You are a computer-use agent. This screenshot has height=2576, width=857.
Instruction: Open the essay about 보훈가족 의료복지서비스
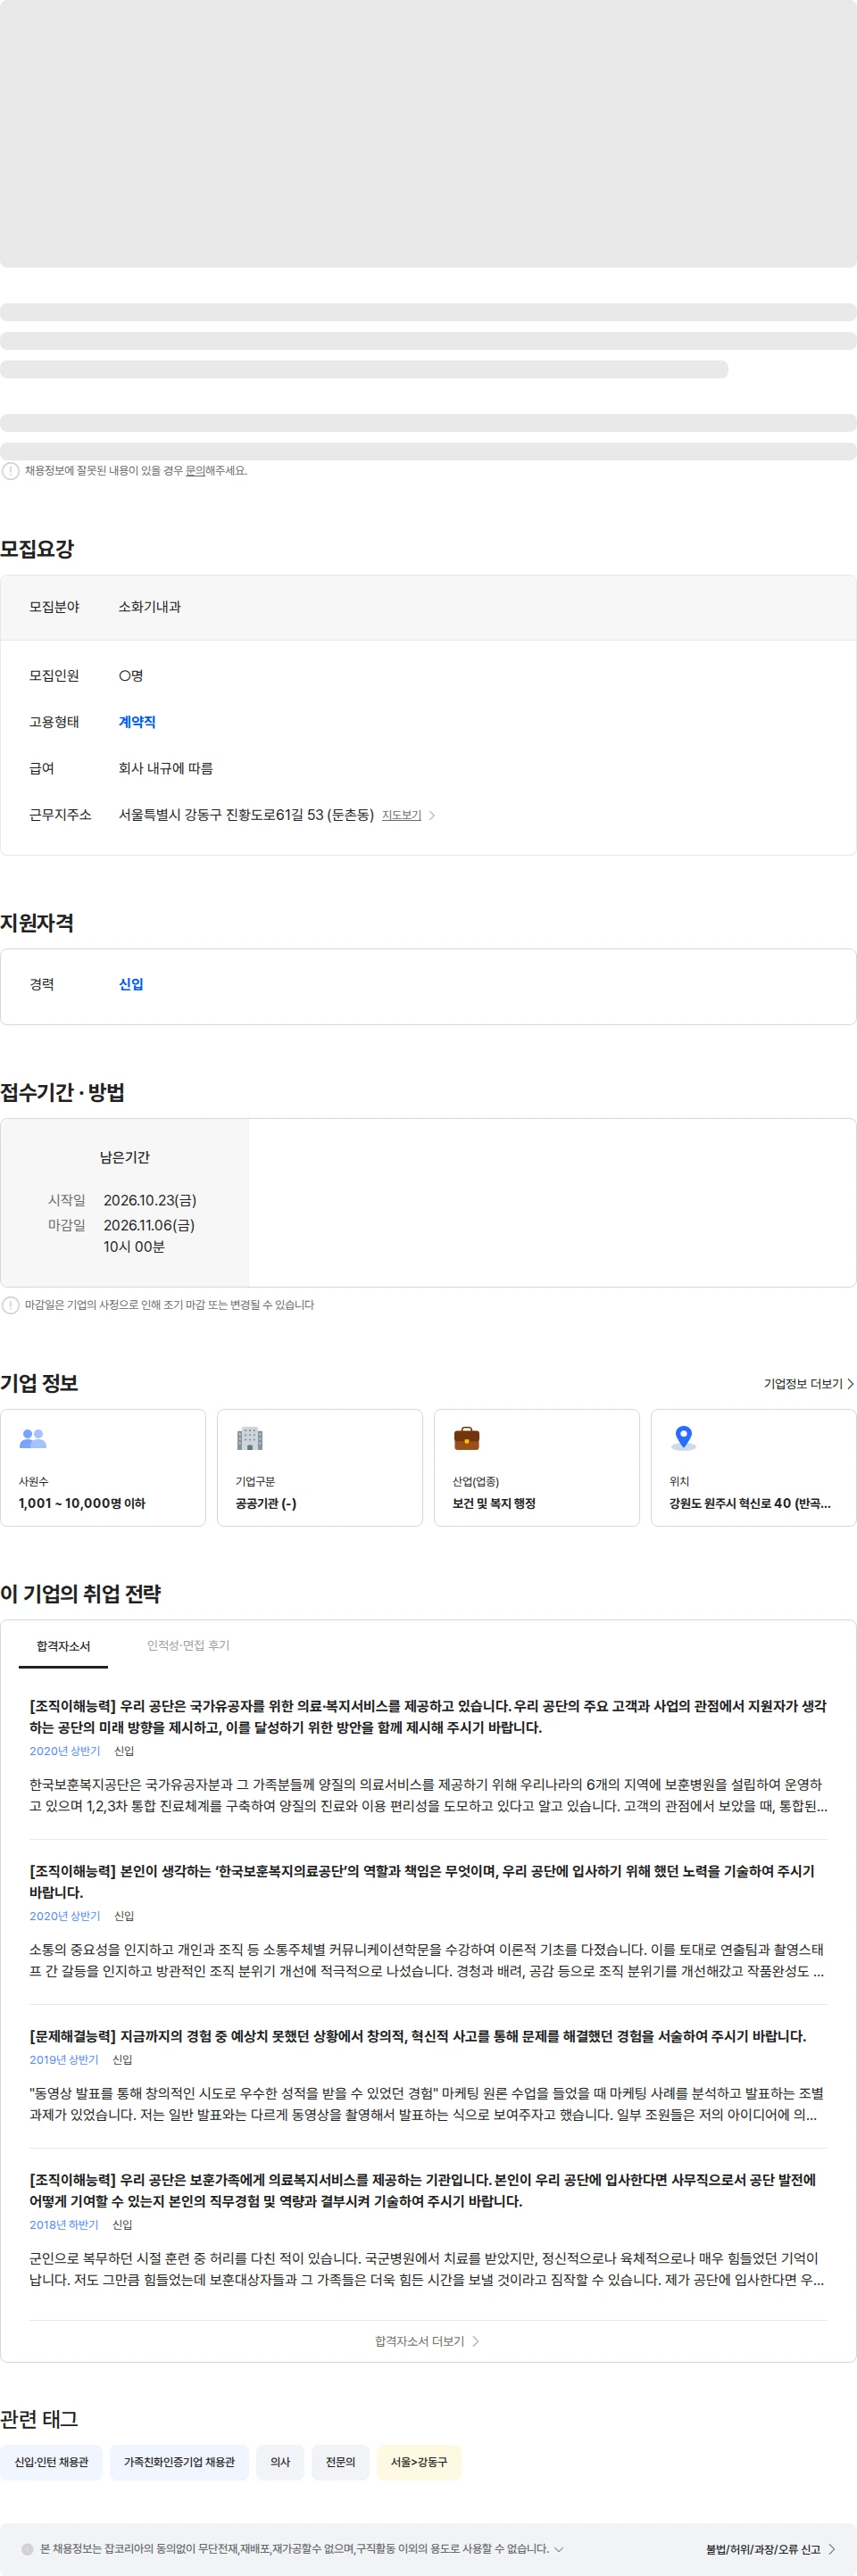[x=428, y=2191]
